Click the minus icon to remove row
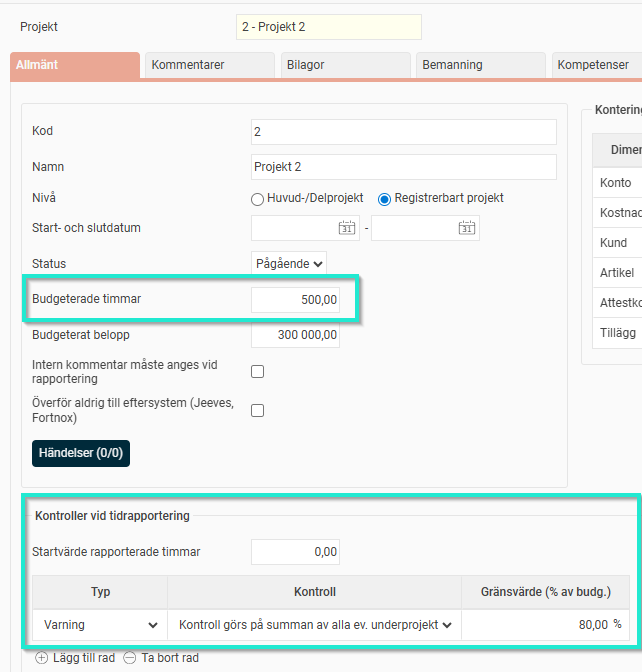The width and height of the screenshot is (642, 672). (132, 658)
